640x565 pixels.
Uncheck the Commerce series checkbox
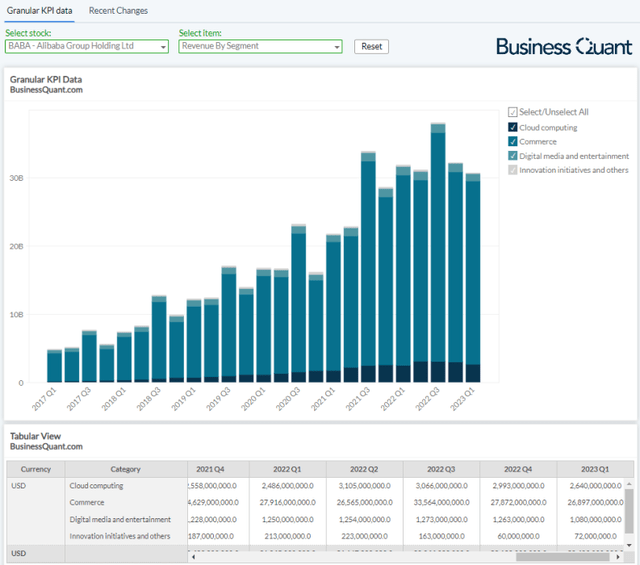coord(513,141)
